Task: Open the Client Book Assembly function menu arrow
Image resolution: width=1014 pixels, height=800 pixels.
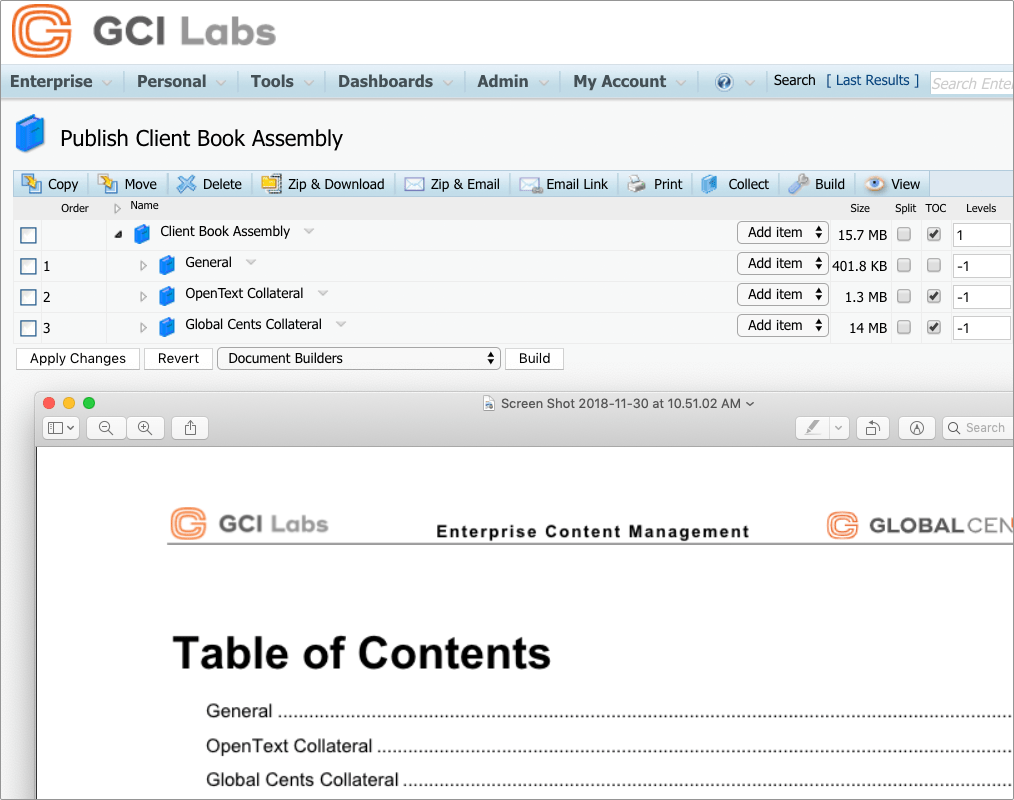Action: click(x=309, y=231)
